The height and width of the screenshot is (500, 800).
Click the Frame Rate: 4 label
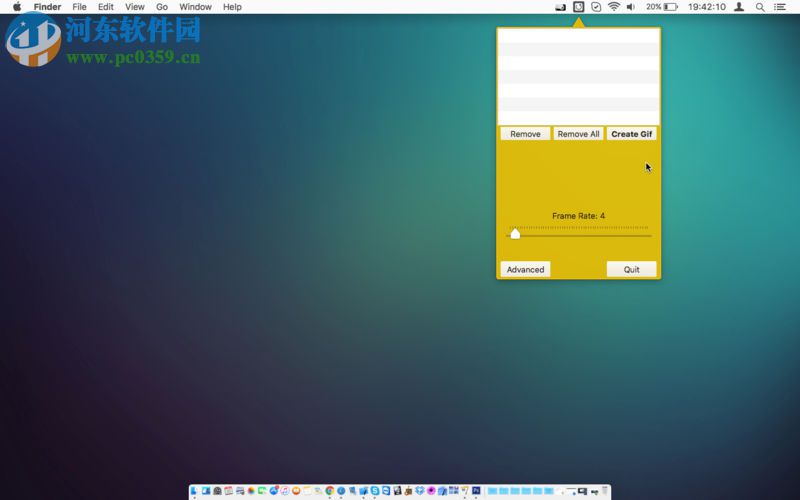pyautogui.click(x=578, y=216)
